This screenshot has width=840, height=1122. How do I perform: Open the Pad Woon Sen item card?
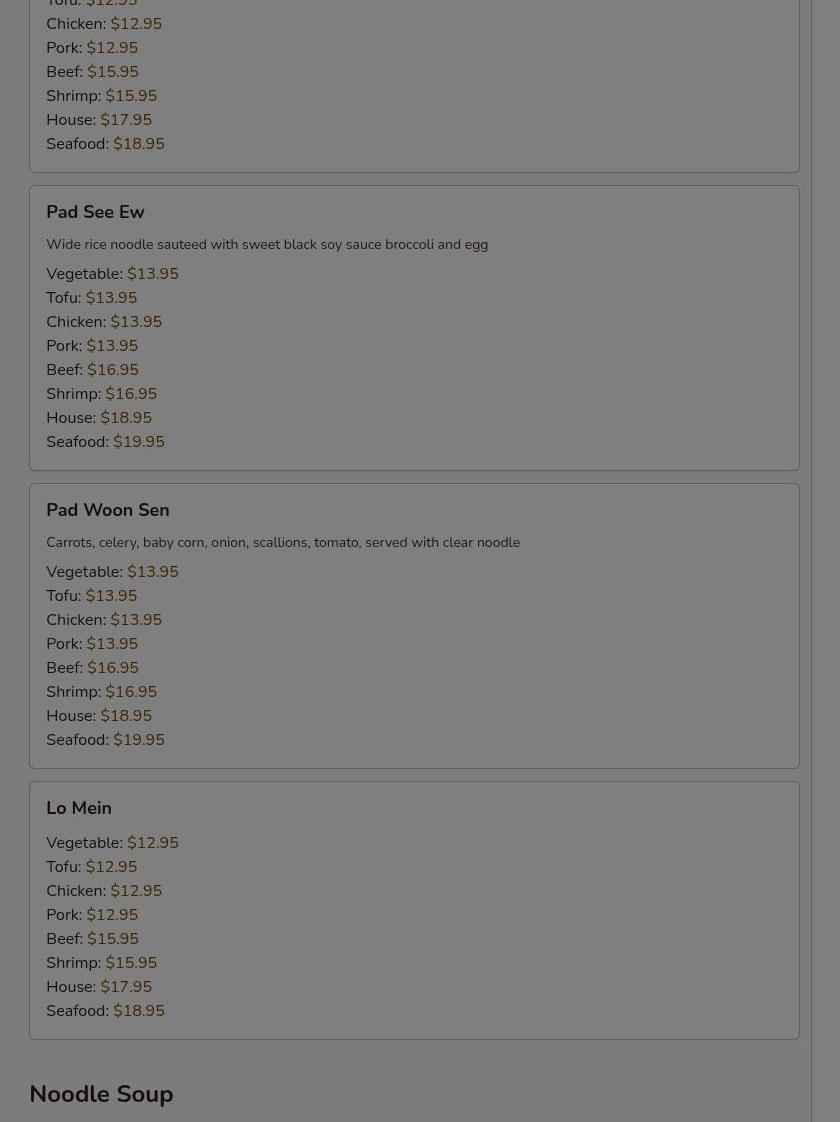point(414,626)
